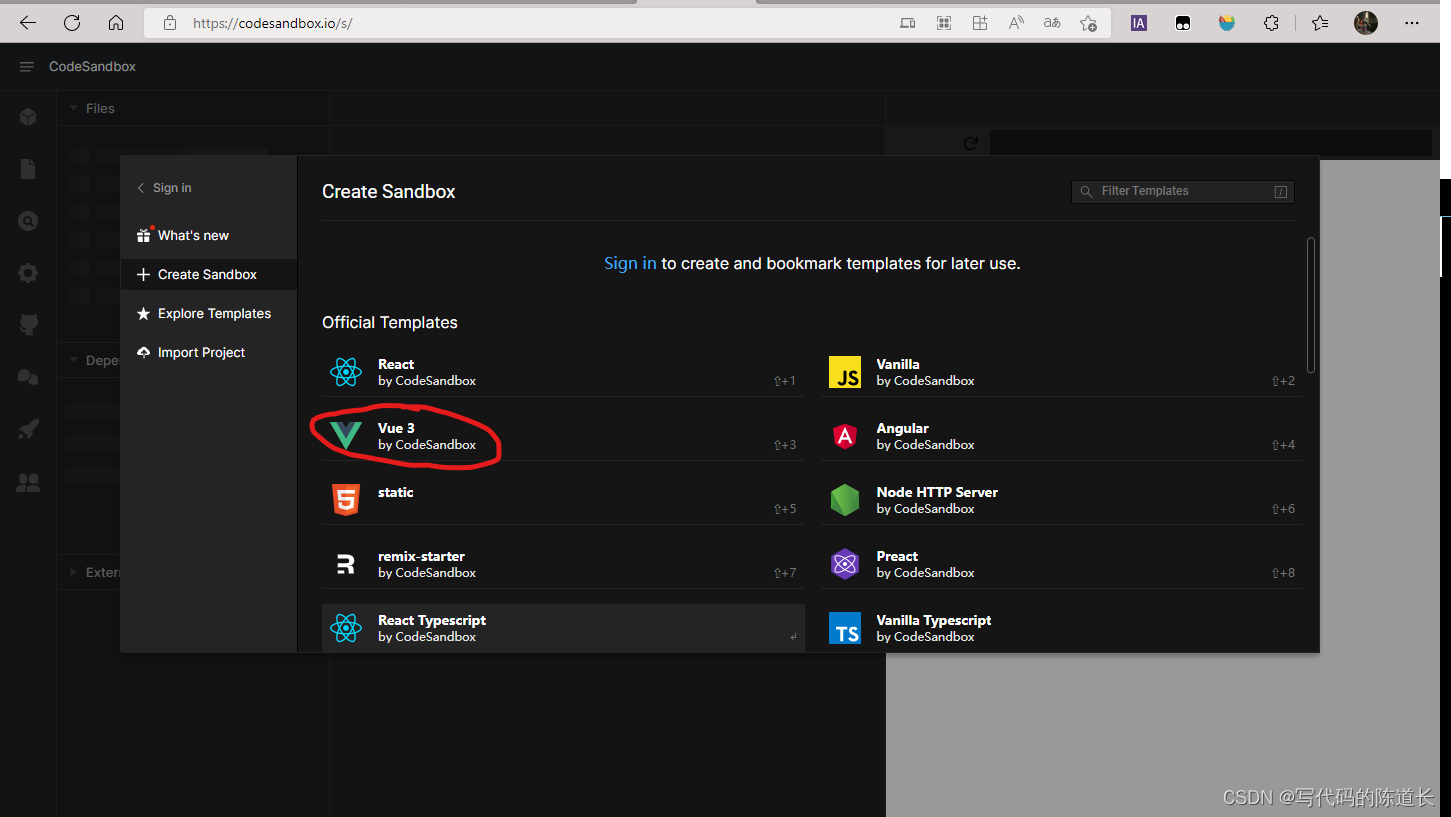Image resolution: width=1451 pixels, height=817 pixels.
Task: Go back with the browser back arrow
Action: tap(28, 22)
